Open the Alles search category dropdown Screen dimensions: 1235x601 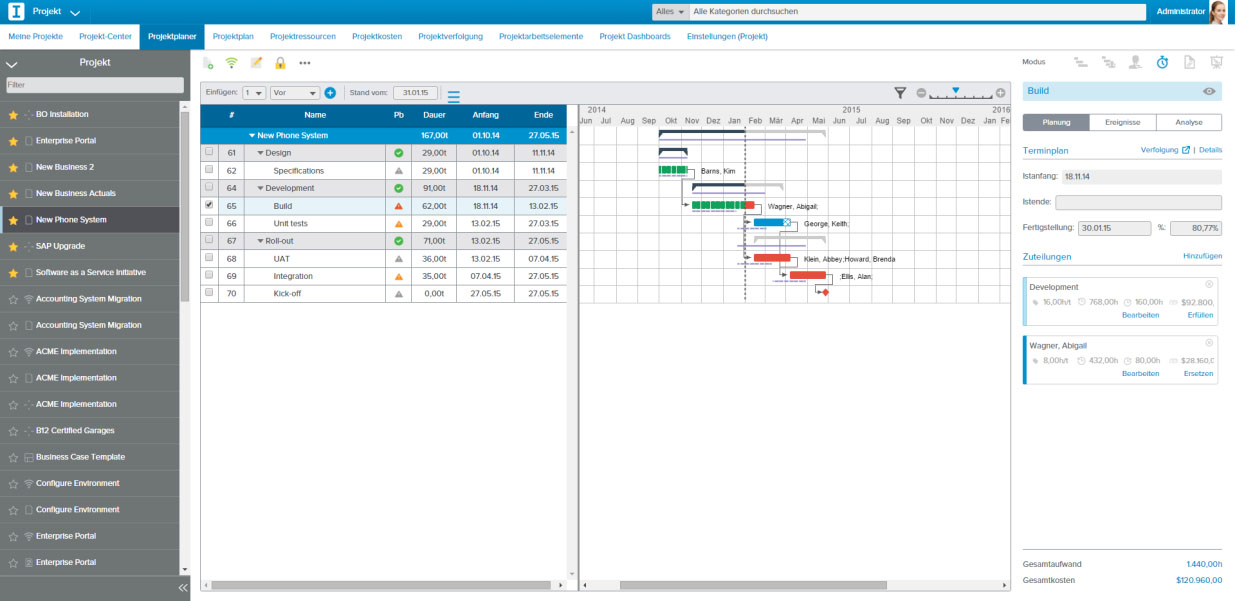coord(670,12)
